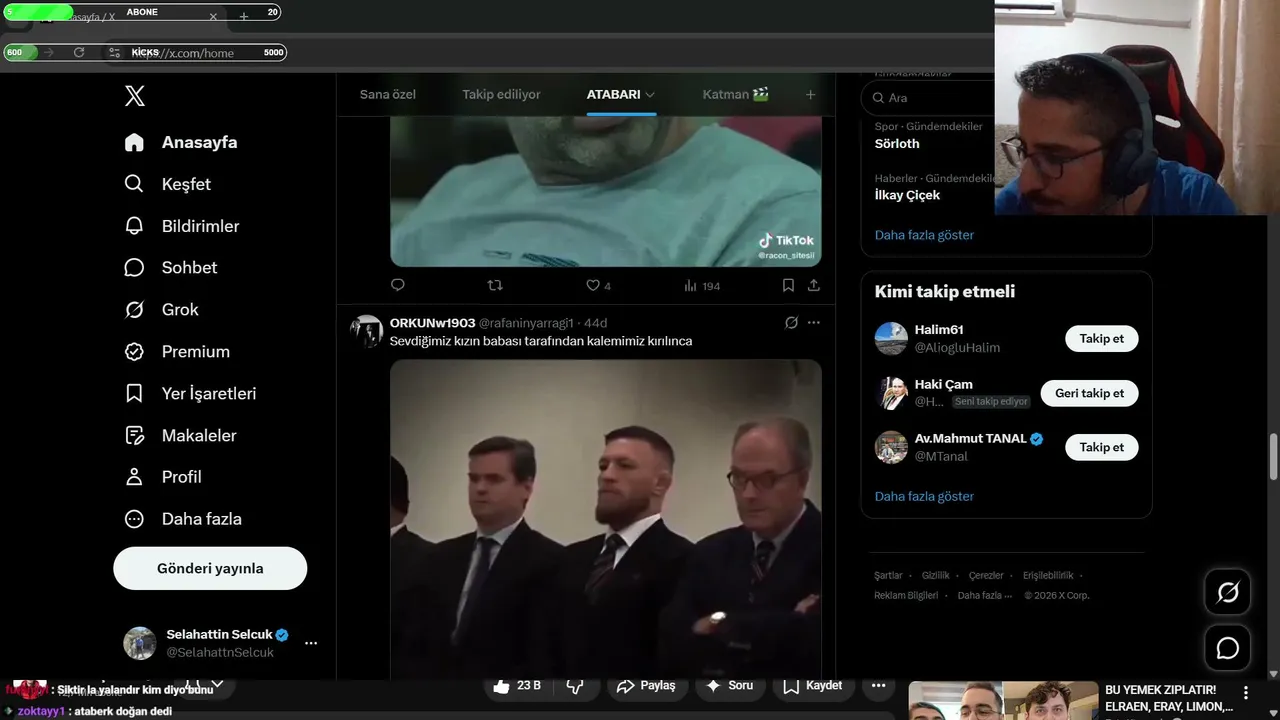Open the floating messages button
Viewport: 1280px width, 720px height.
(x=1228, y=648)
